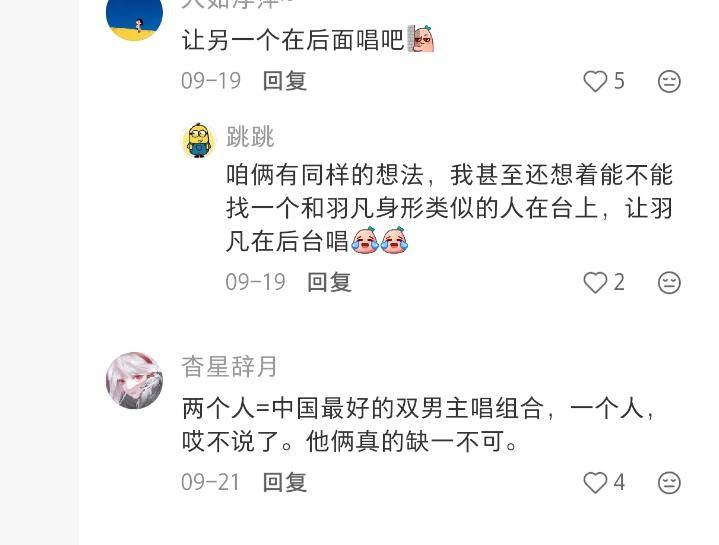Like 杏星辞月's comment with 4 likes
This screenshot has width=719, height=545.
coord(595,483)
